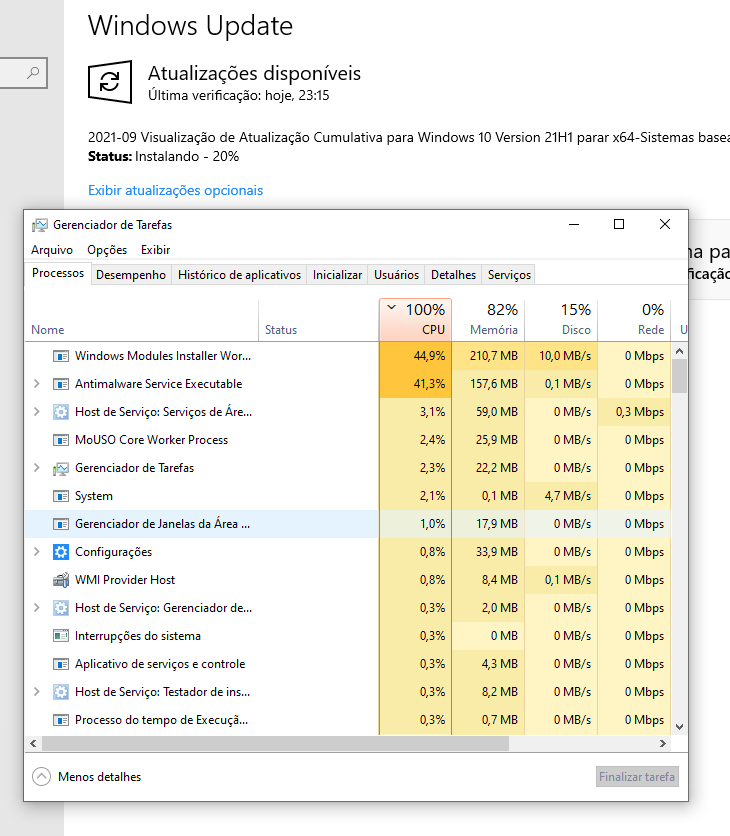730x836 pixels.
Task: Select the Windows Modules Installer Wor... process name
Action: click(163, 356)
